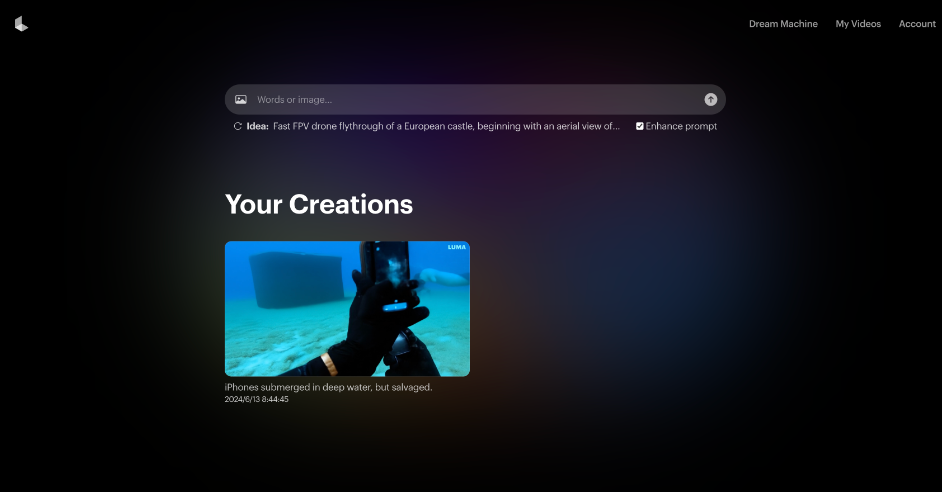This screenshot has width=942, height=492.
Task: Click the phone held in the video
Action: pyautogui.click(x=390, y=275)
